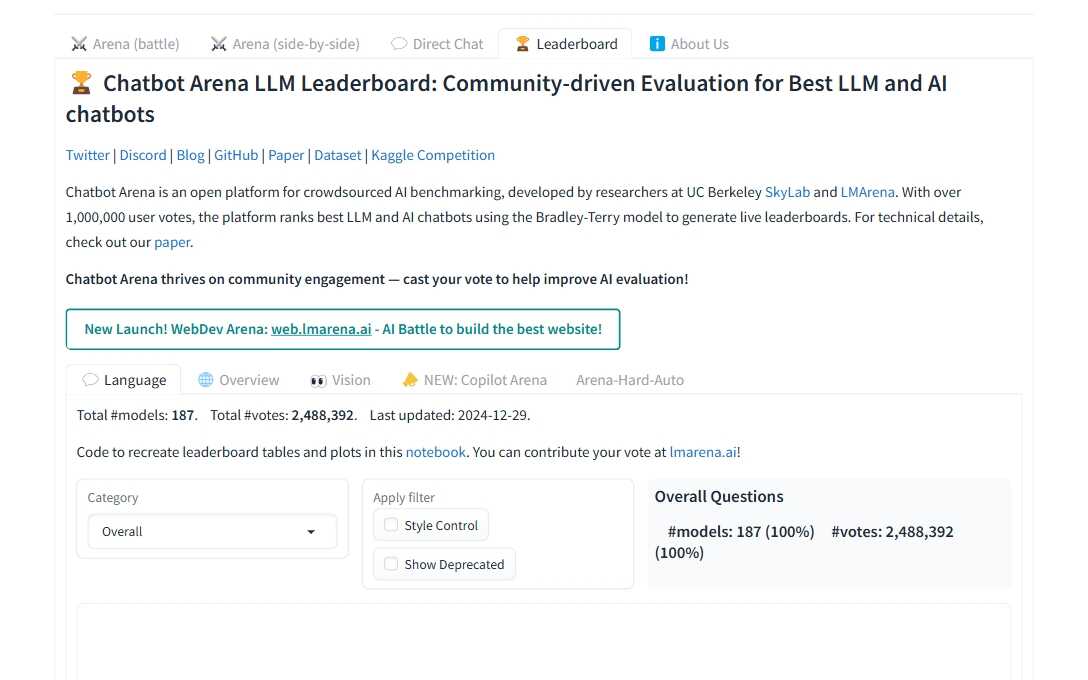Click the Category dropdown arrow

311,532
